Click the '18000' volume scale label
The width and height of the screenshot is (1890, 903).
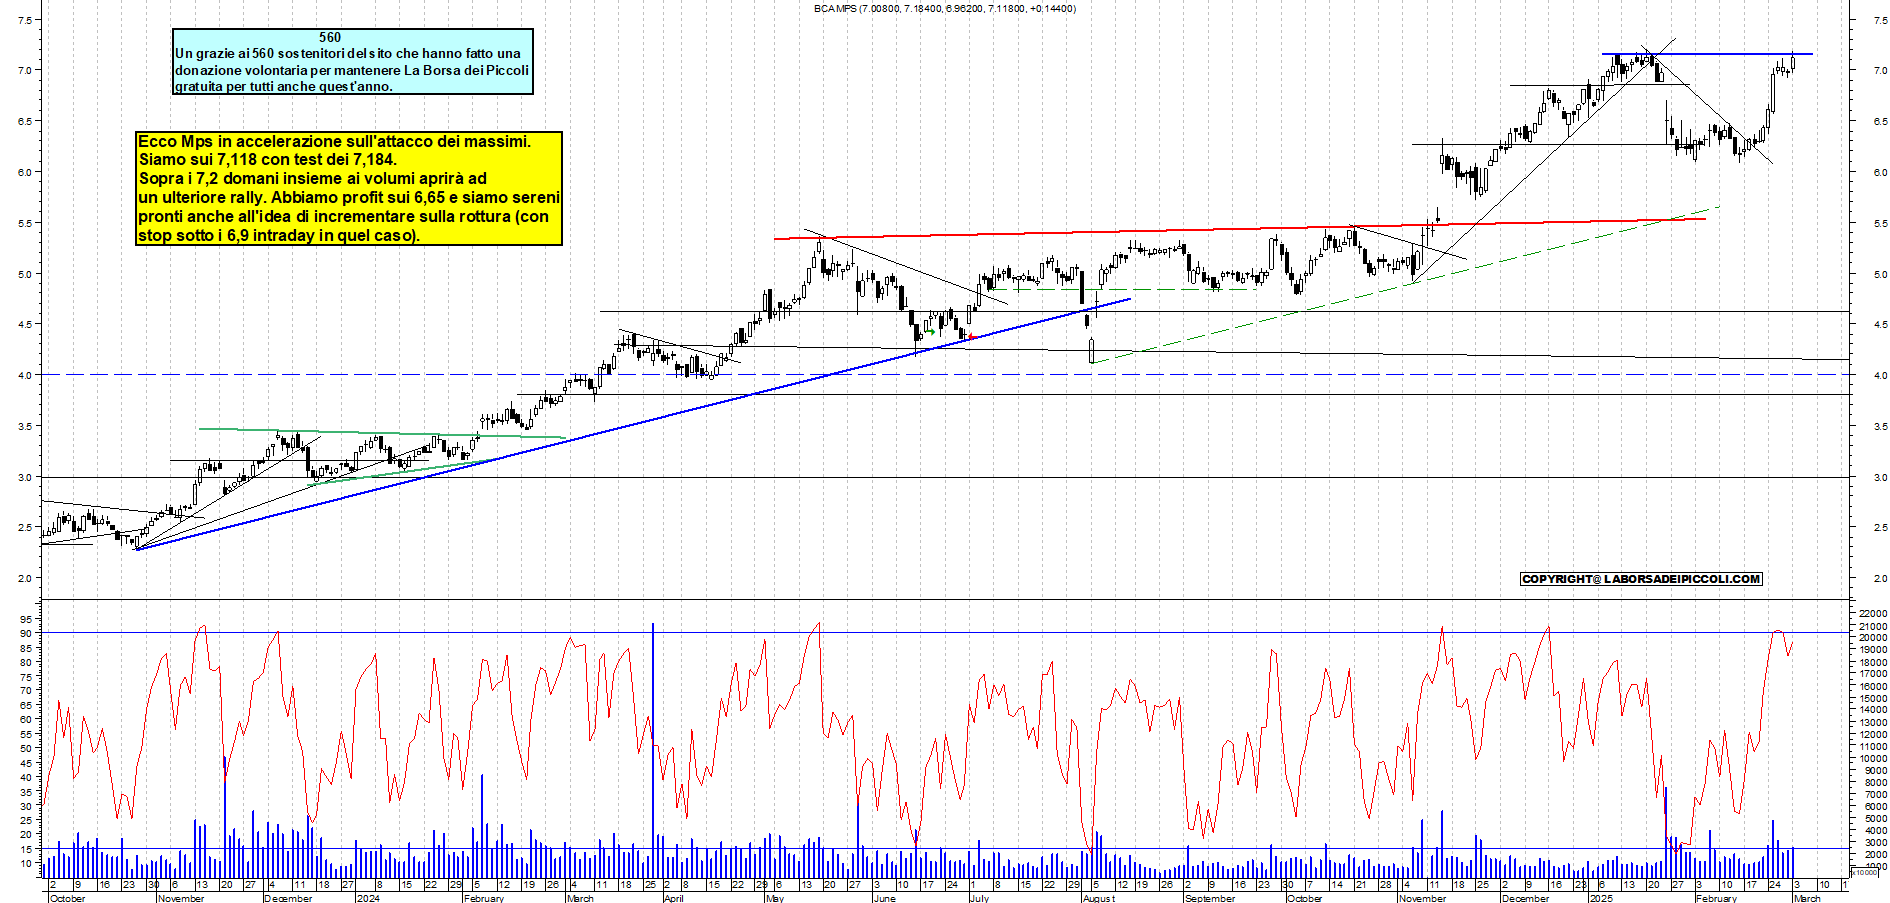[1873, 661]
